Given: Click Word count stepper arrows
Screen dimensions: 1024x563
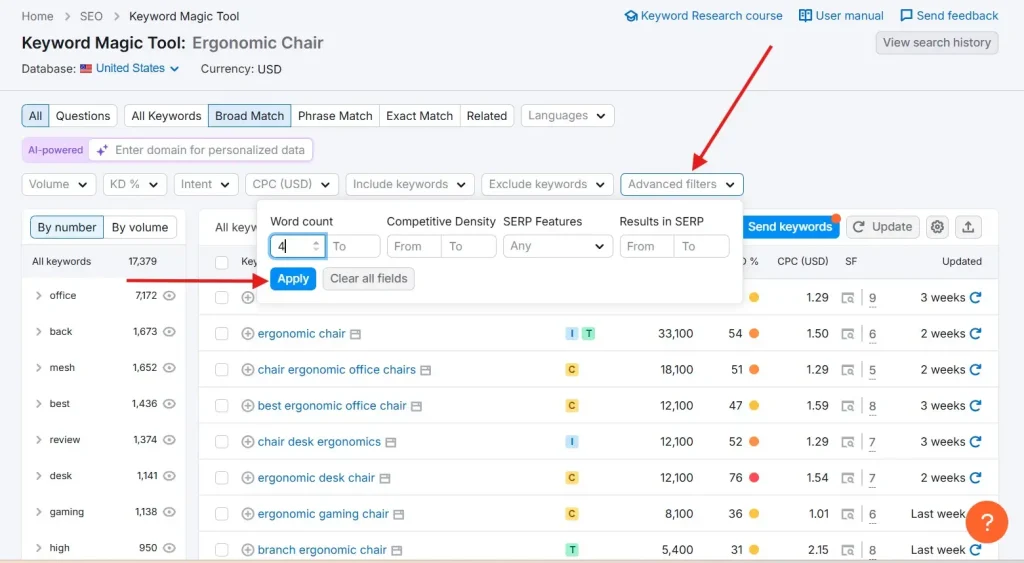Looking at the screenshot, I should click(x=316, y=246).
